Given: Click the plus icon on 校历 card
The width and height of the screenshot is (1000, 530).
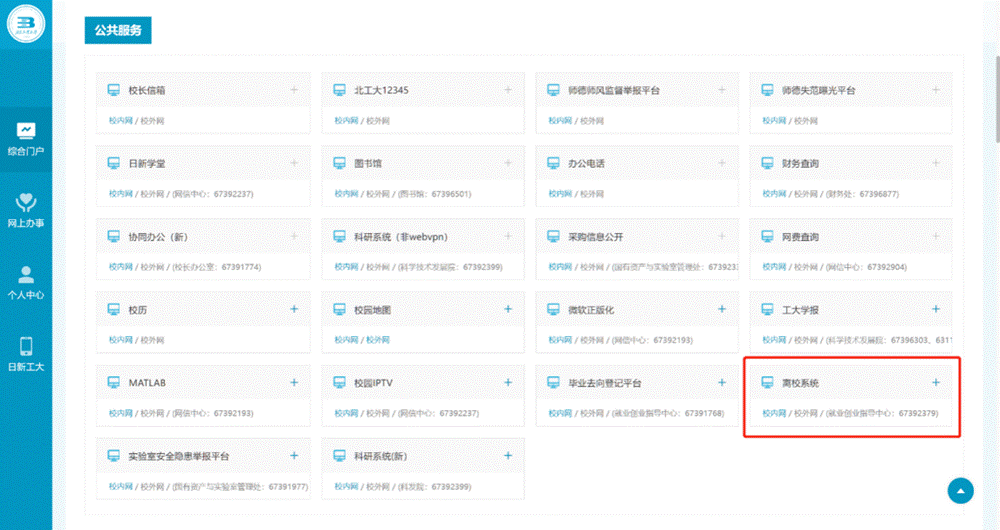Looking at the screenshot, I should [x=294, y=309].
